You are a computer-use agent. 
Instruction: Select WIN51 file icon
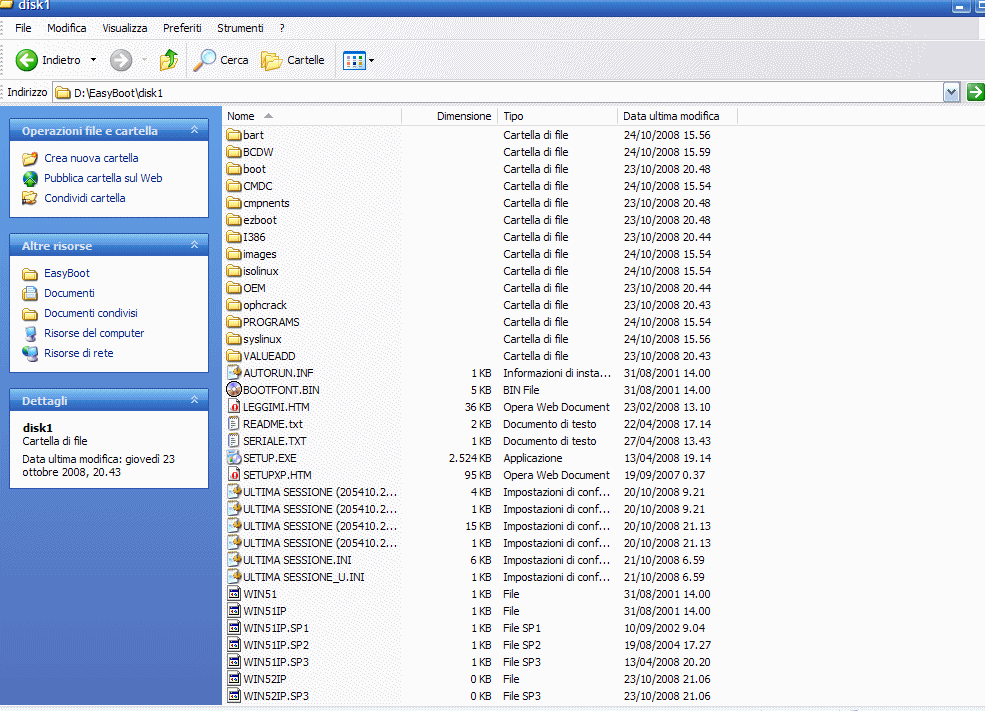coord(234,593)
